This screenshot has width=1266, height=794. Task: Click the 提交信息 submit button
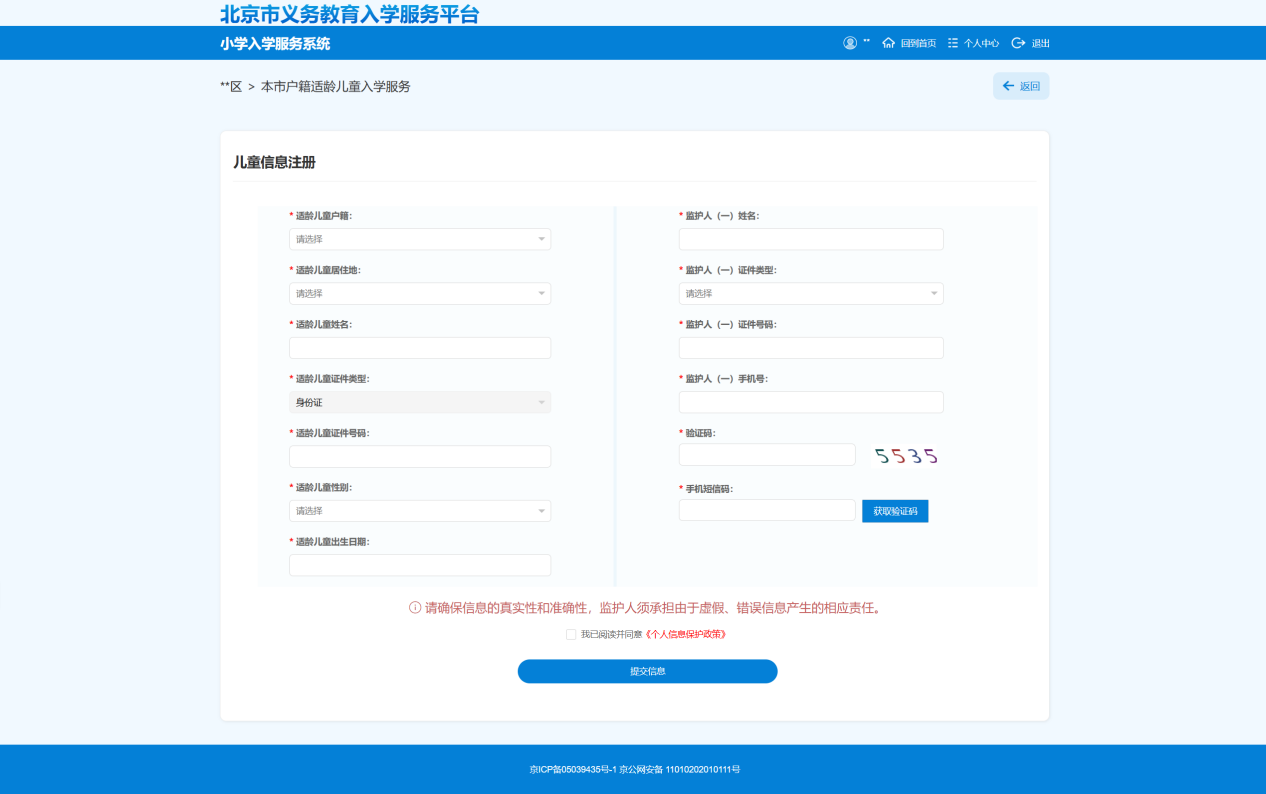[x=647, y=671]
